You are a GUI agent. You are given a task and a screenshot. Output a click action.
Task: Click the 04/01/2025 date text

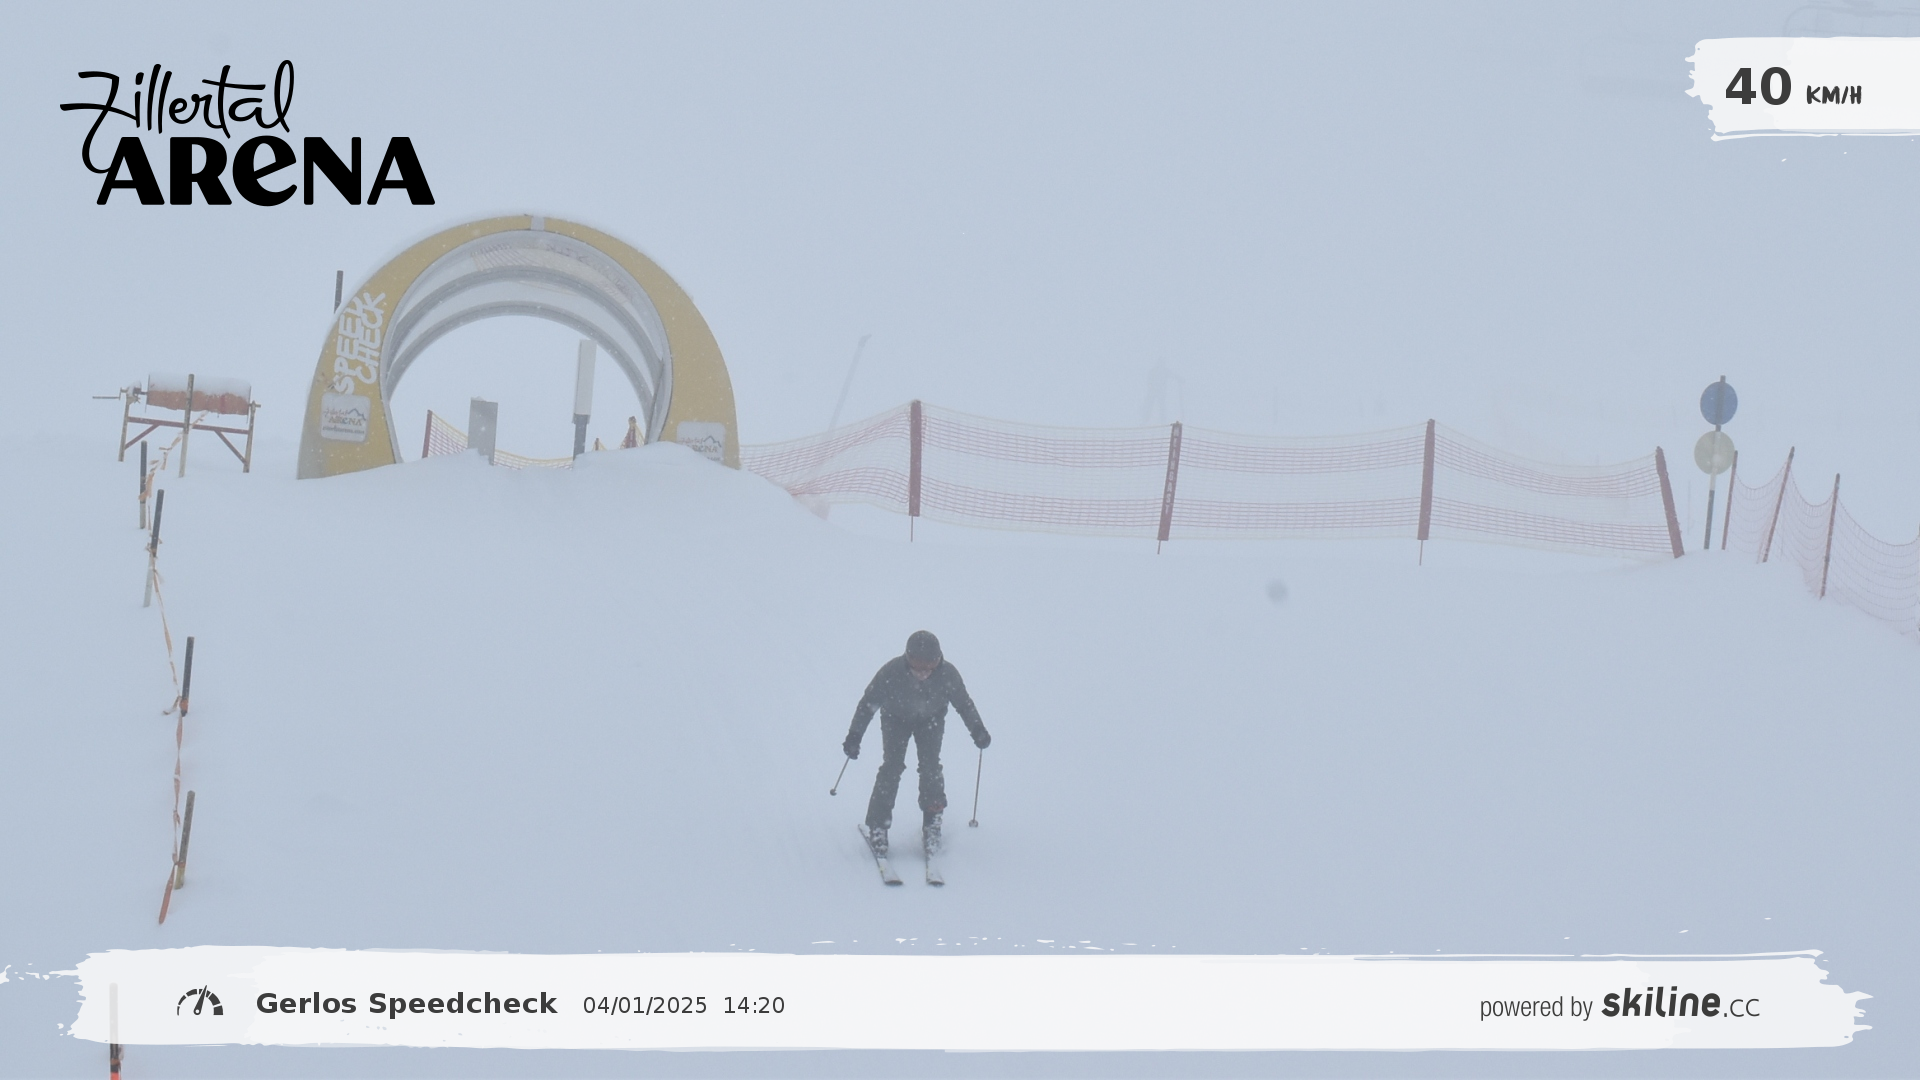(x=645, y=1005)
